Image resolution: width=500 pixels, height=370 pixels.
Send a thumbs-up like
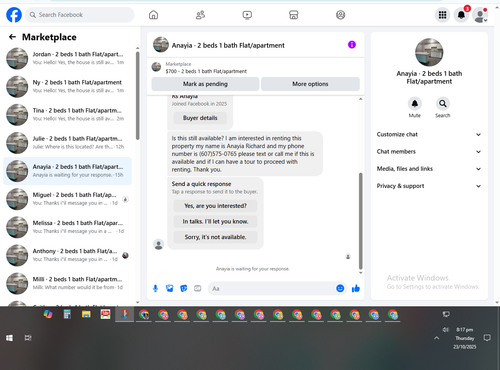point(356,288)
